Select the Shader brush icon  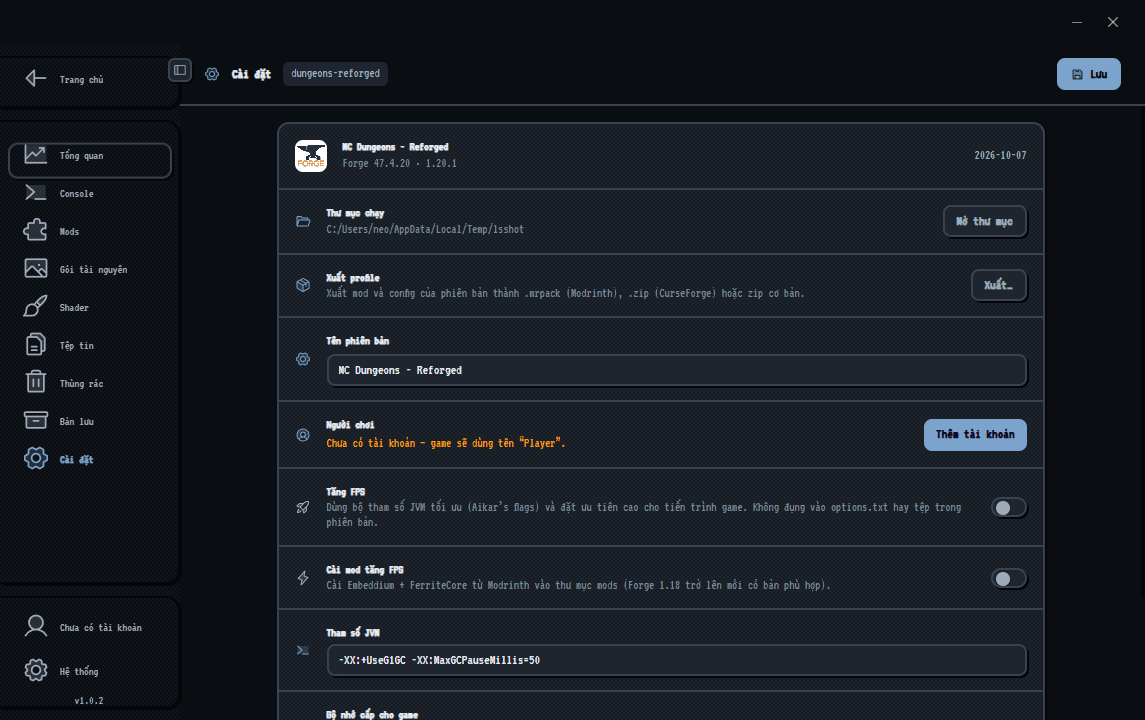(35, 307)
